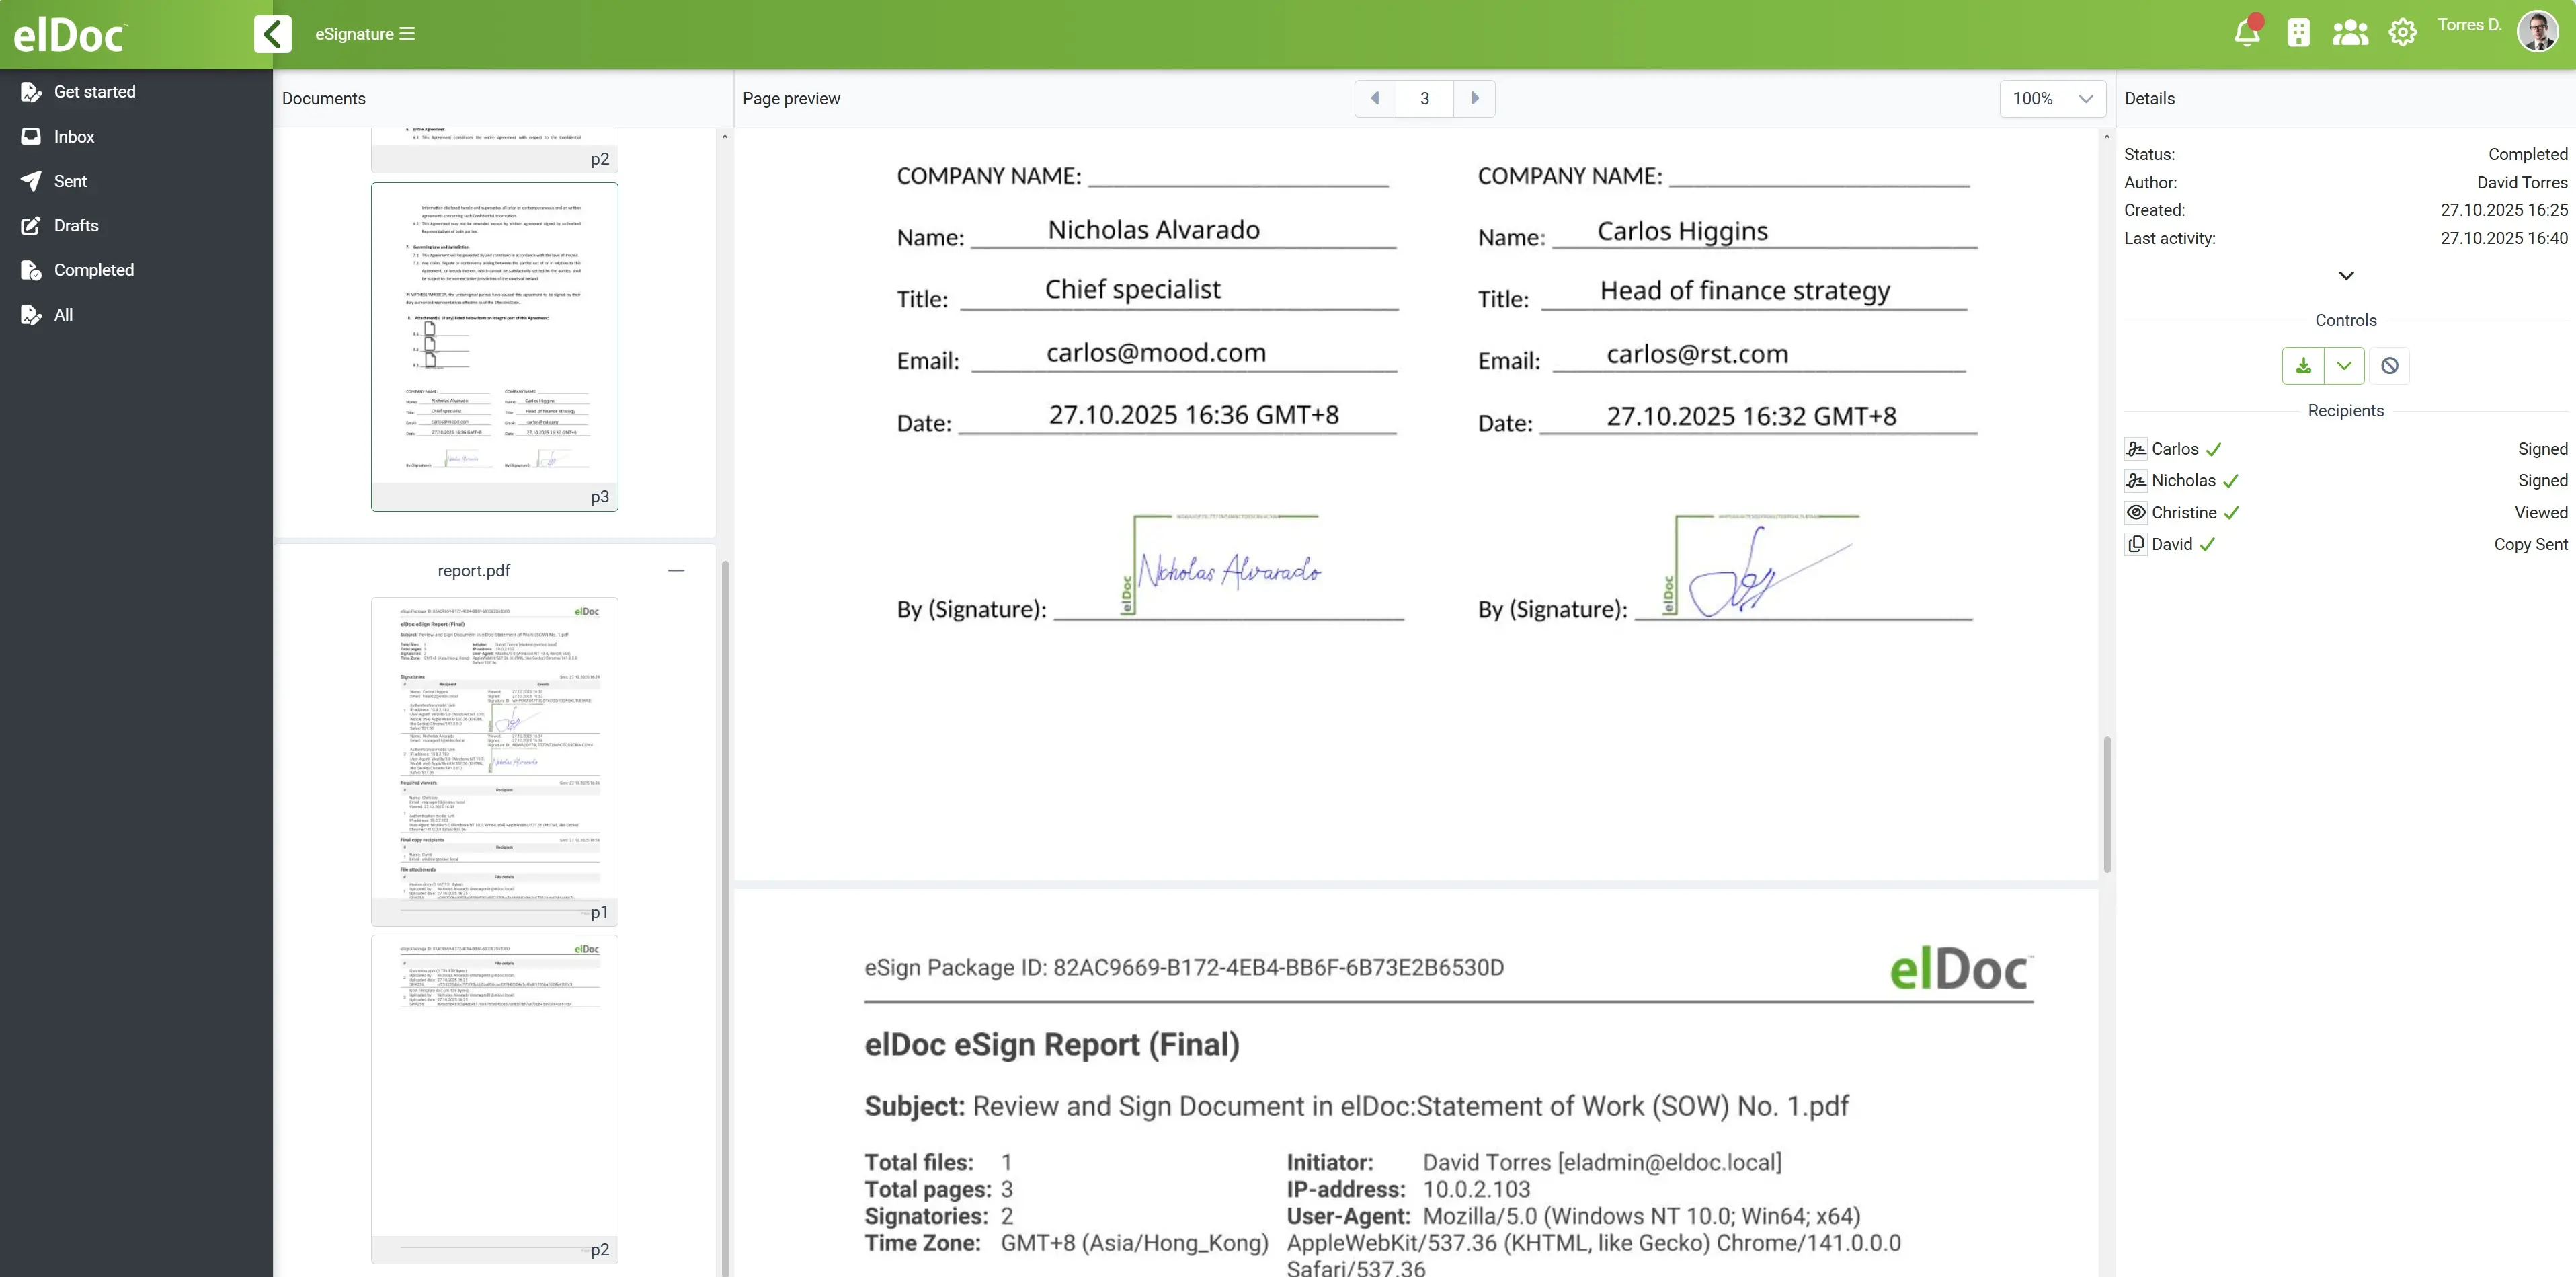Go to next page arrow

click(x=1474, y=98)
